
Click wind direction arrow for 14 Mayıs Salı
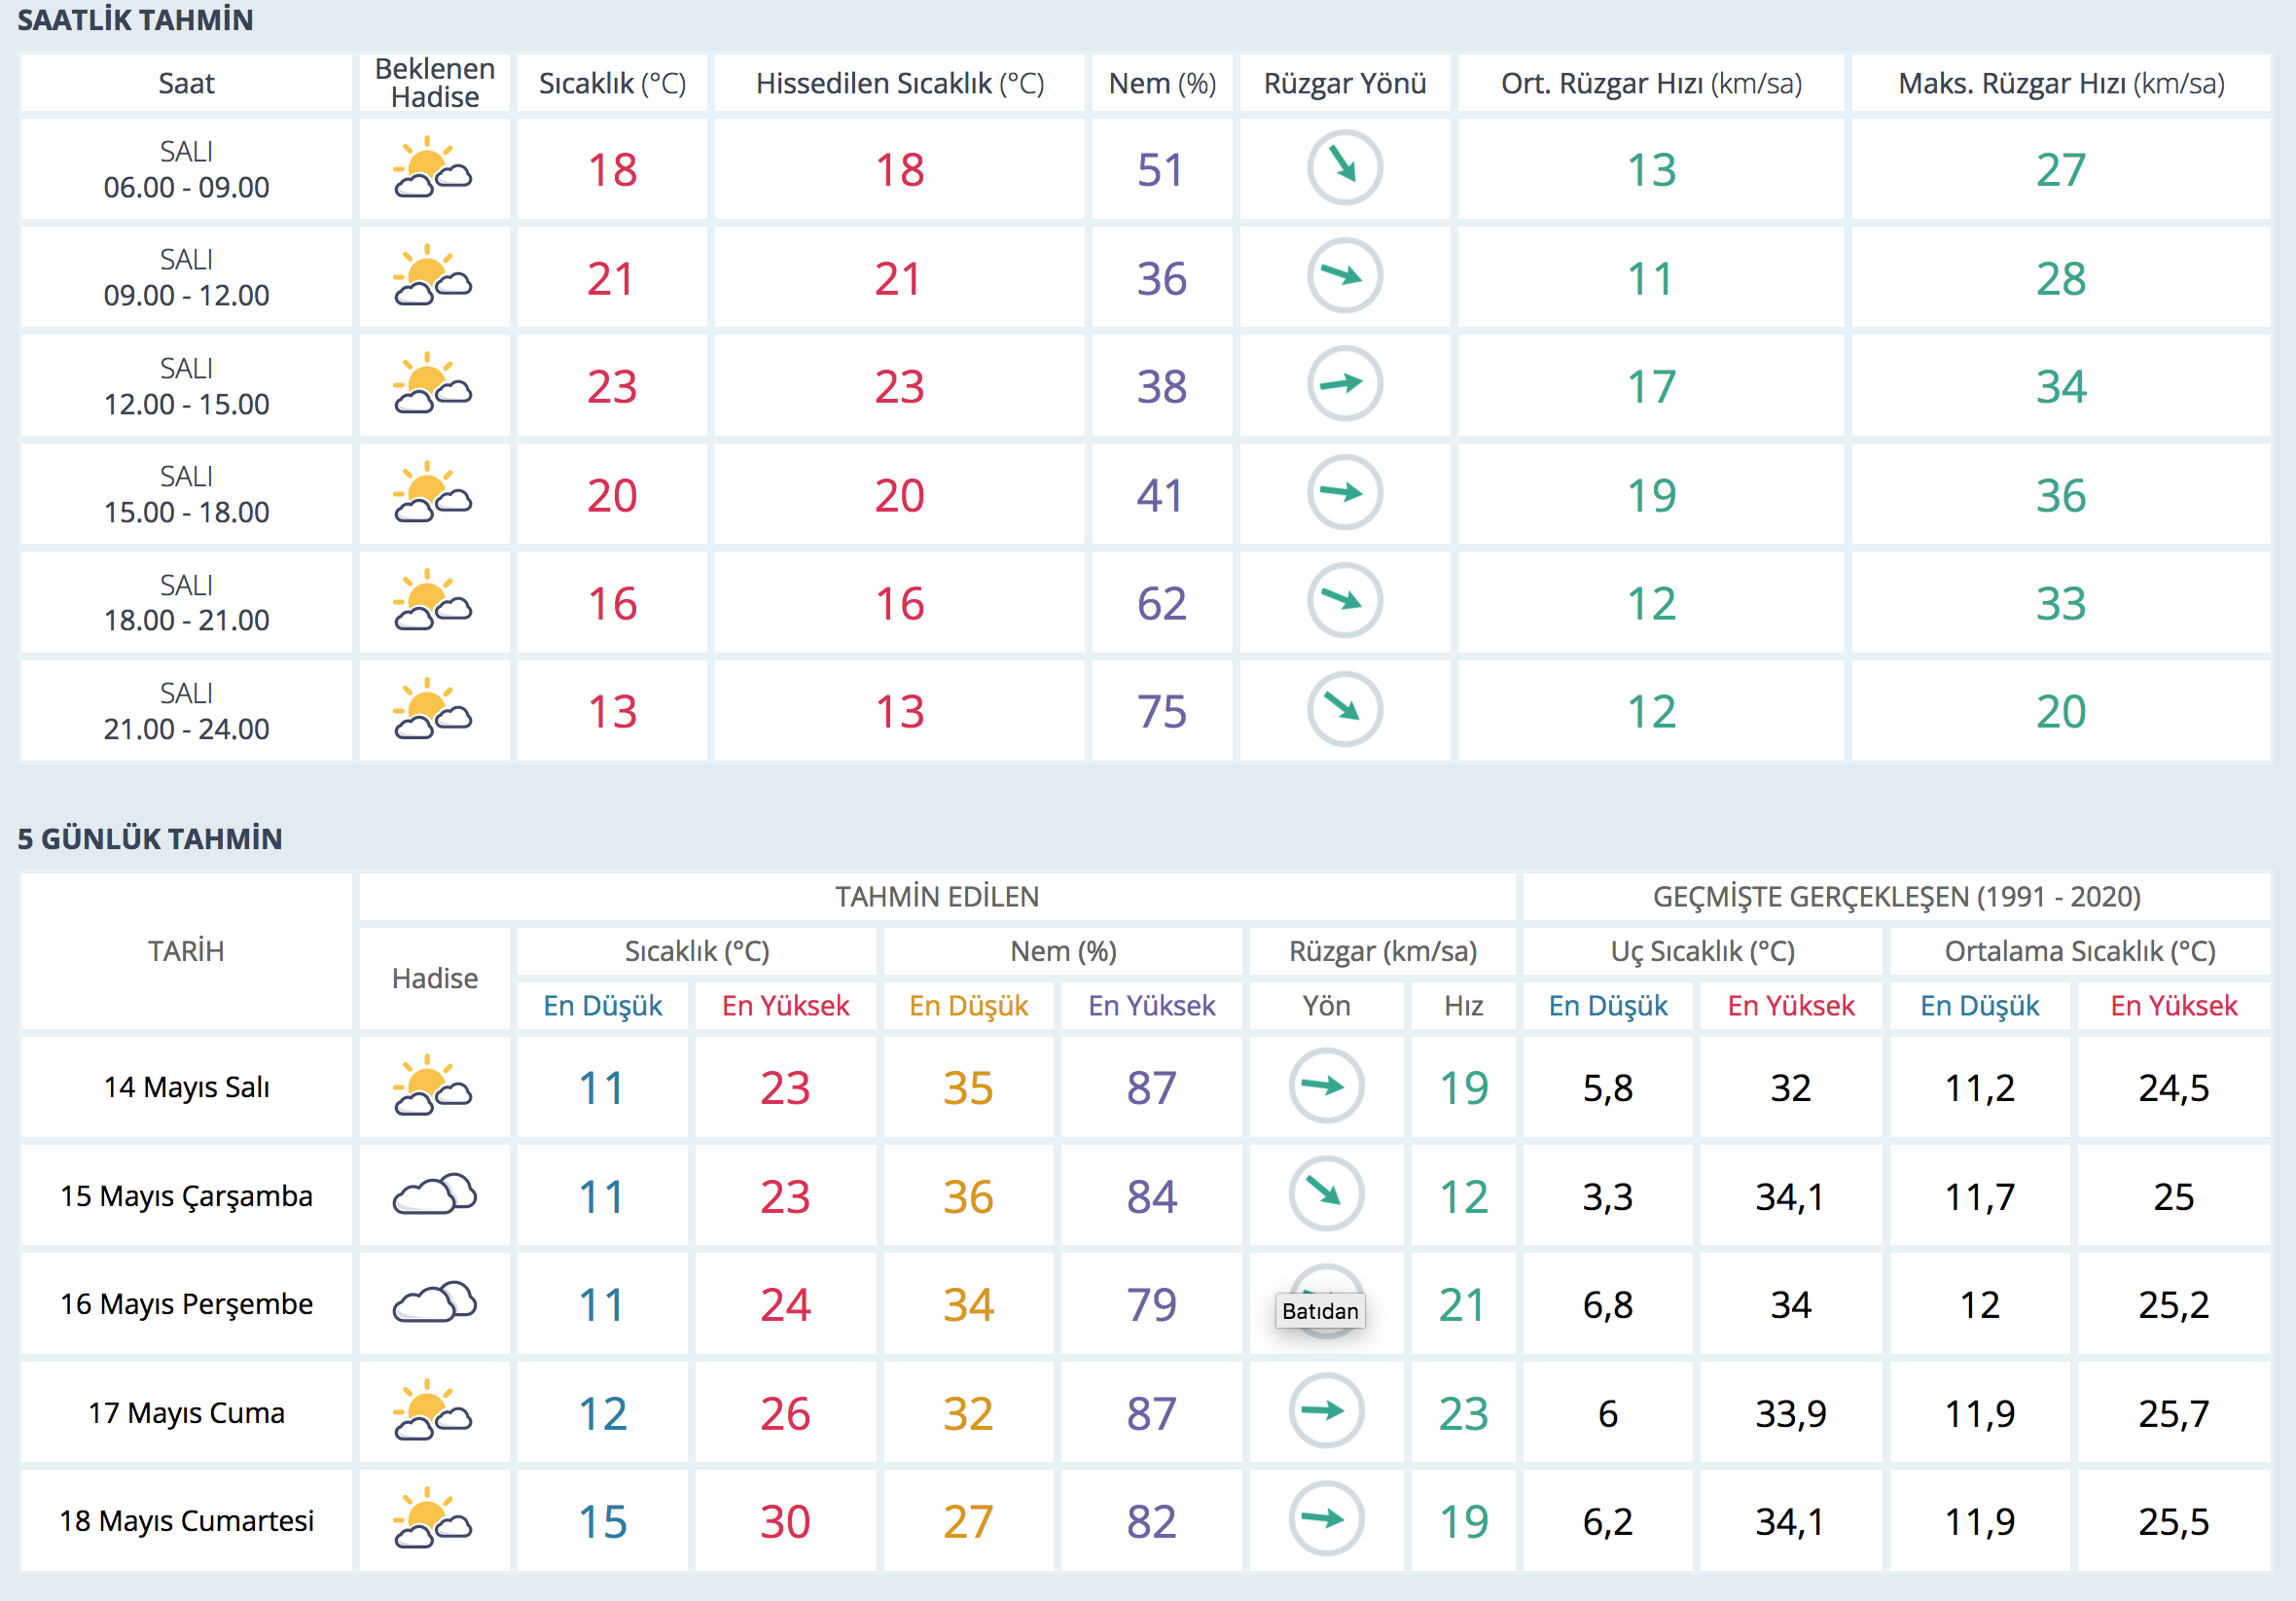point(1326,1086)
